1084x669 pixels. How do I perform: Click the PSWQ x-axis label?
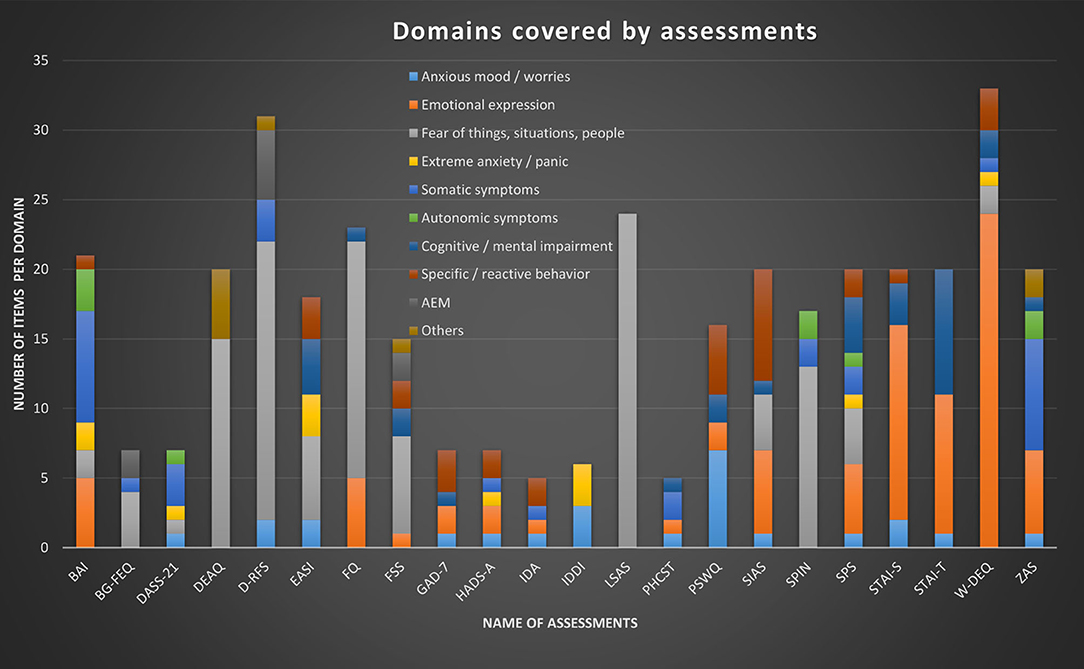[704, 578]
